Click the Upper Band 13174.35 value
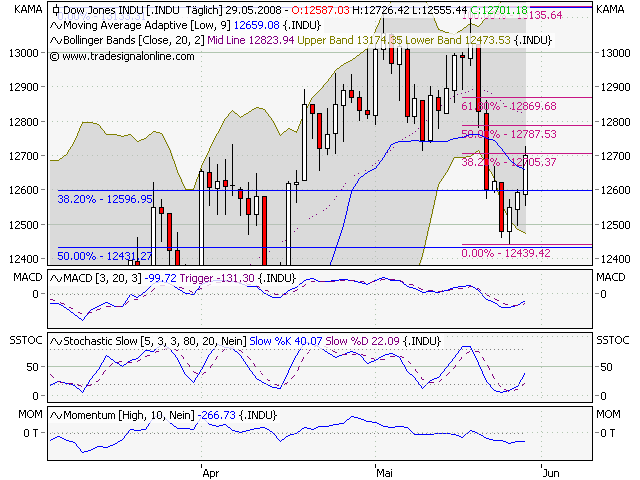640x480 pixels. click(x=350, y=40)
